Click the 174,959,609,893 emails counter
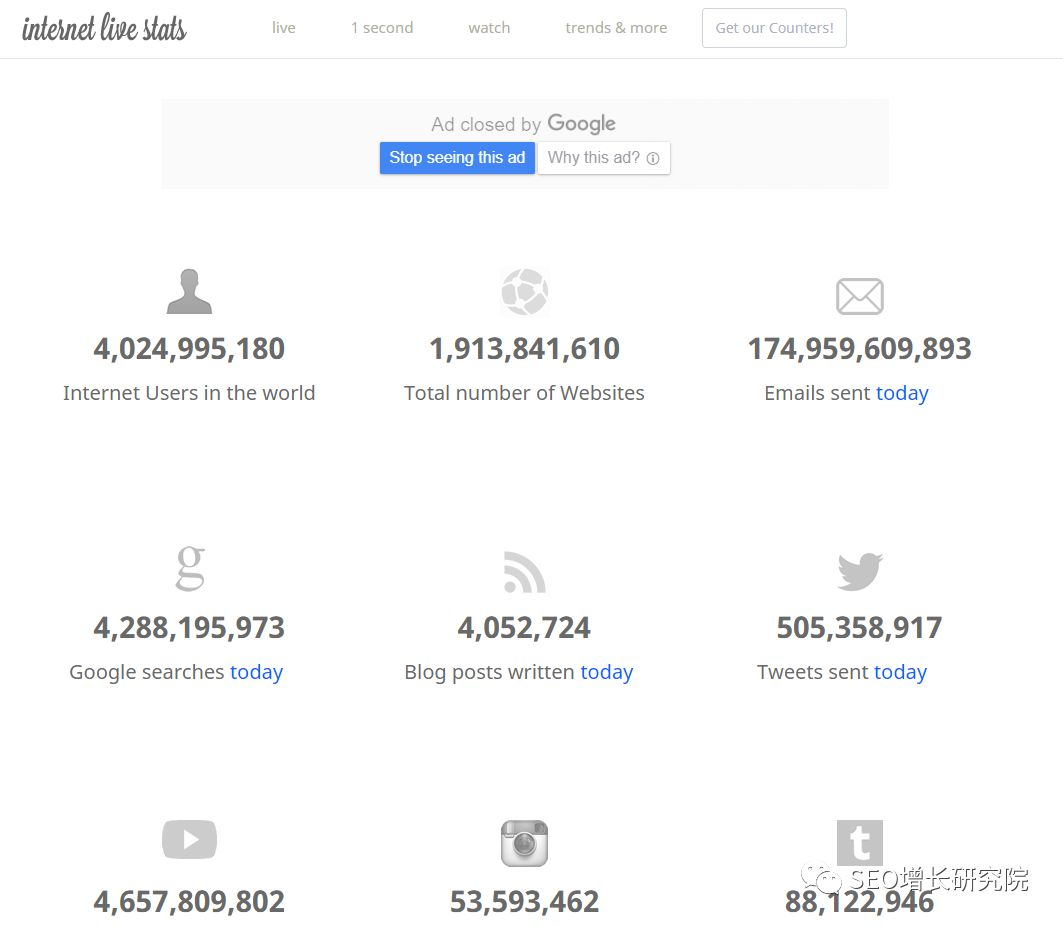1063x926 pixels. tap(860, 349)
